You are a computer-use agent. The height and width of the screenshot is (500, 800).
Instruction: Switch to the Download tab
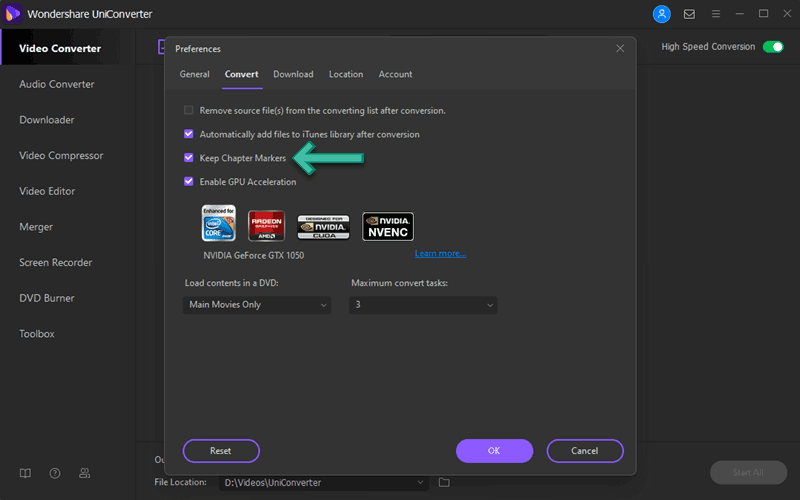pos(293,74)
